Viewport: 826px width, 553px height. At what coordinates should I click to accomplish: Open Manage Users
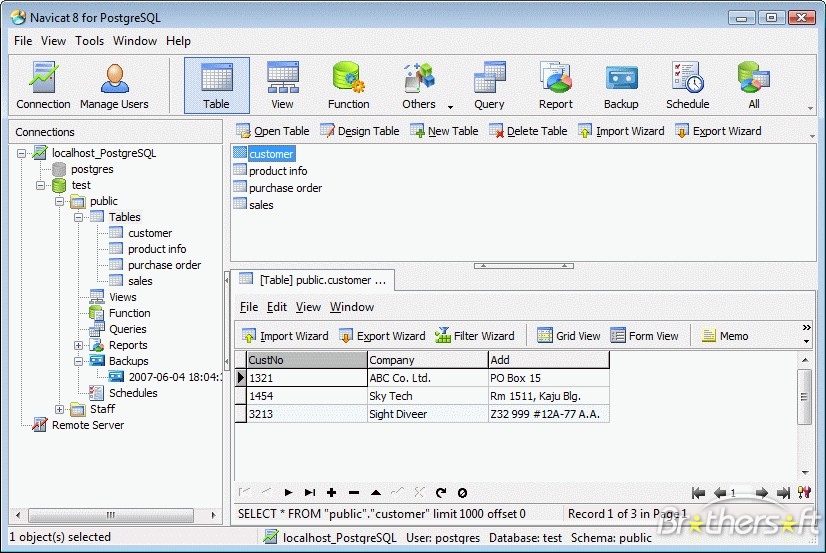pyautogui.click(x=114, y=86)
